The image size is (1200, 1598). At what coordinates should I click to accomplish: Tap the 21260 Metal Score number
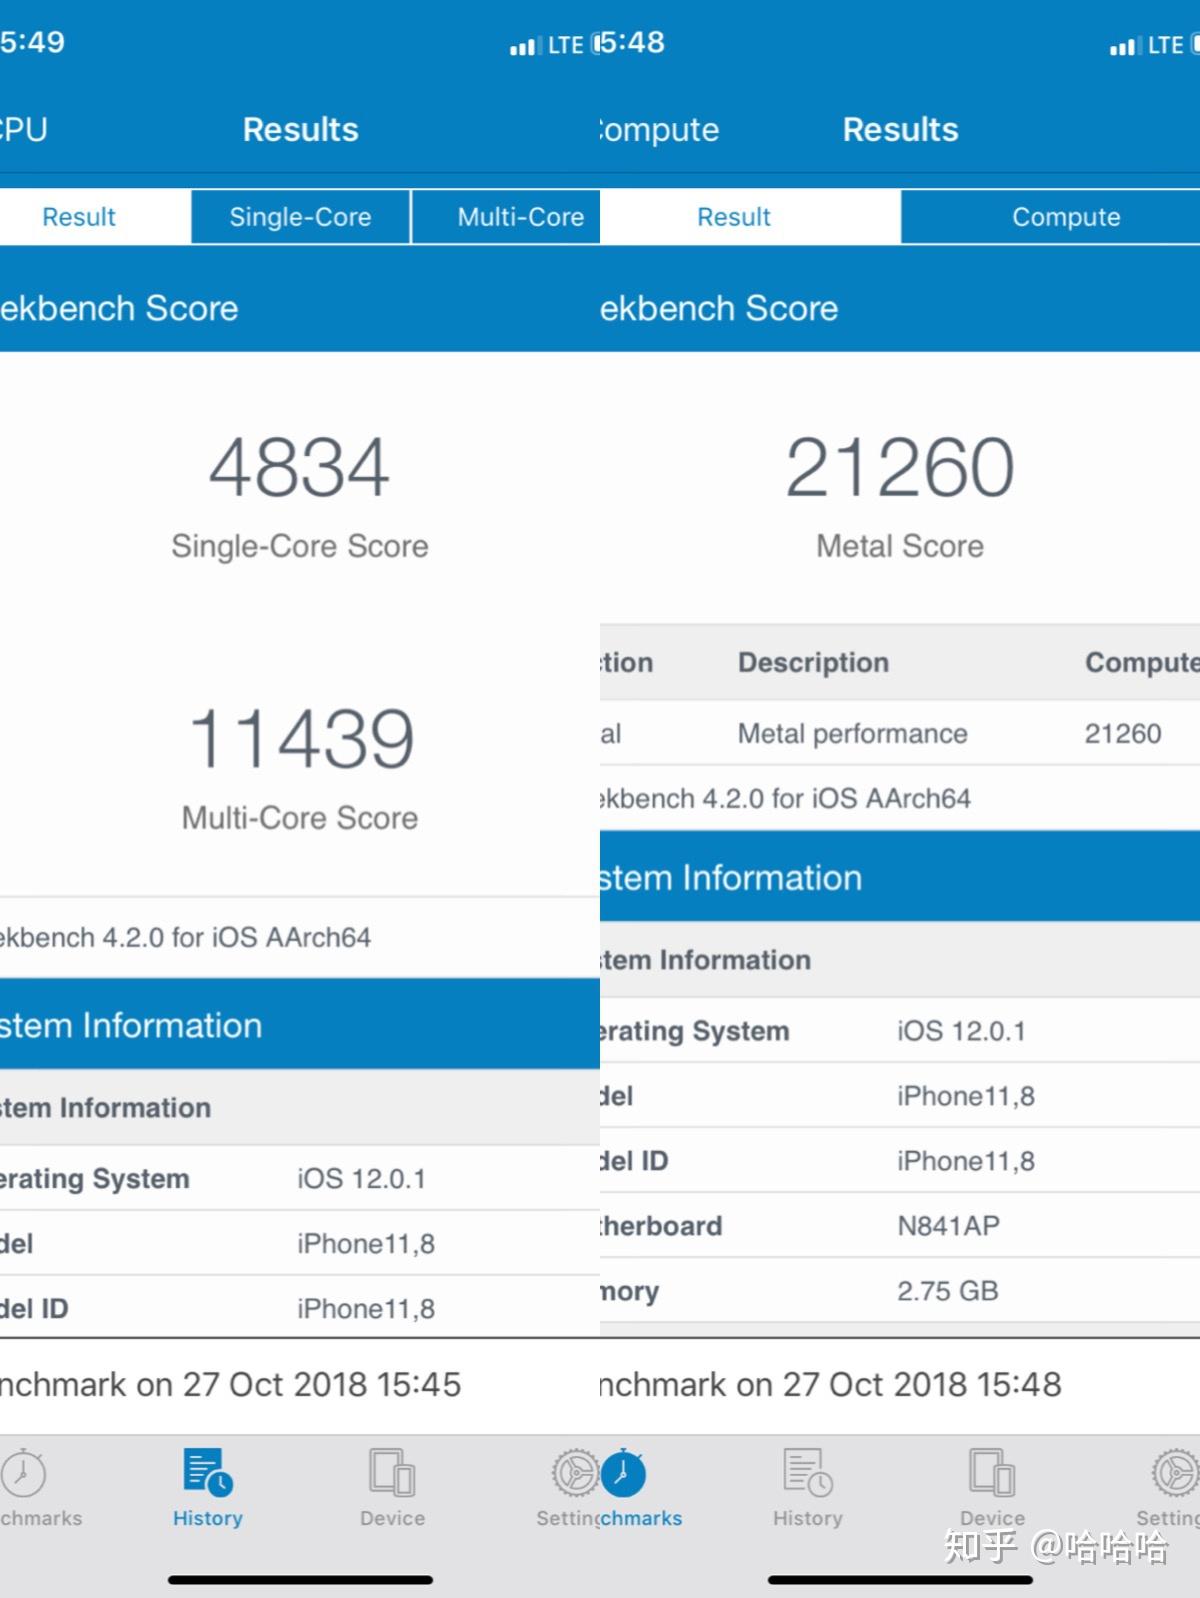pyautogui.click(x=900, y=467)
